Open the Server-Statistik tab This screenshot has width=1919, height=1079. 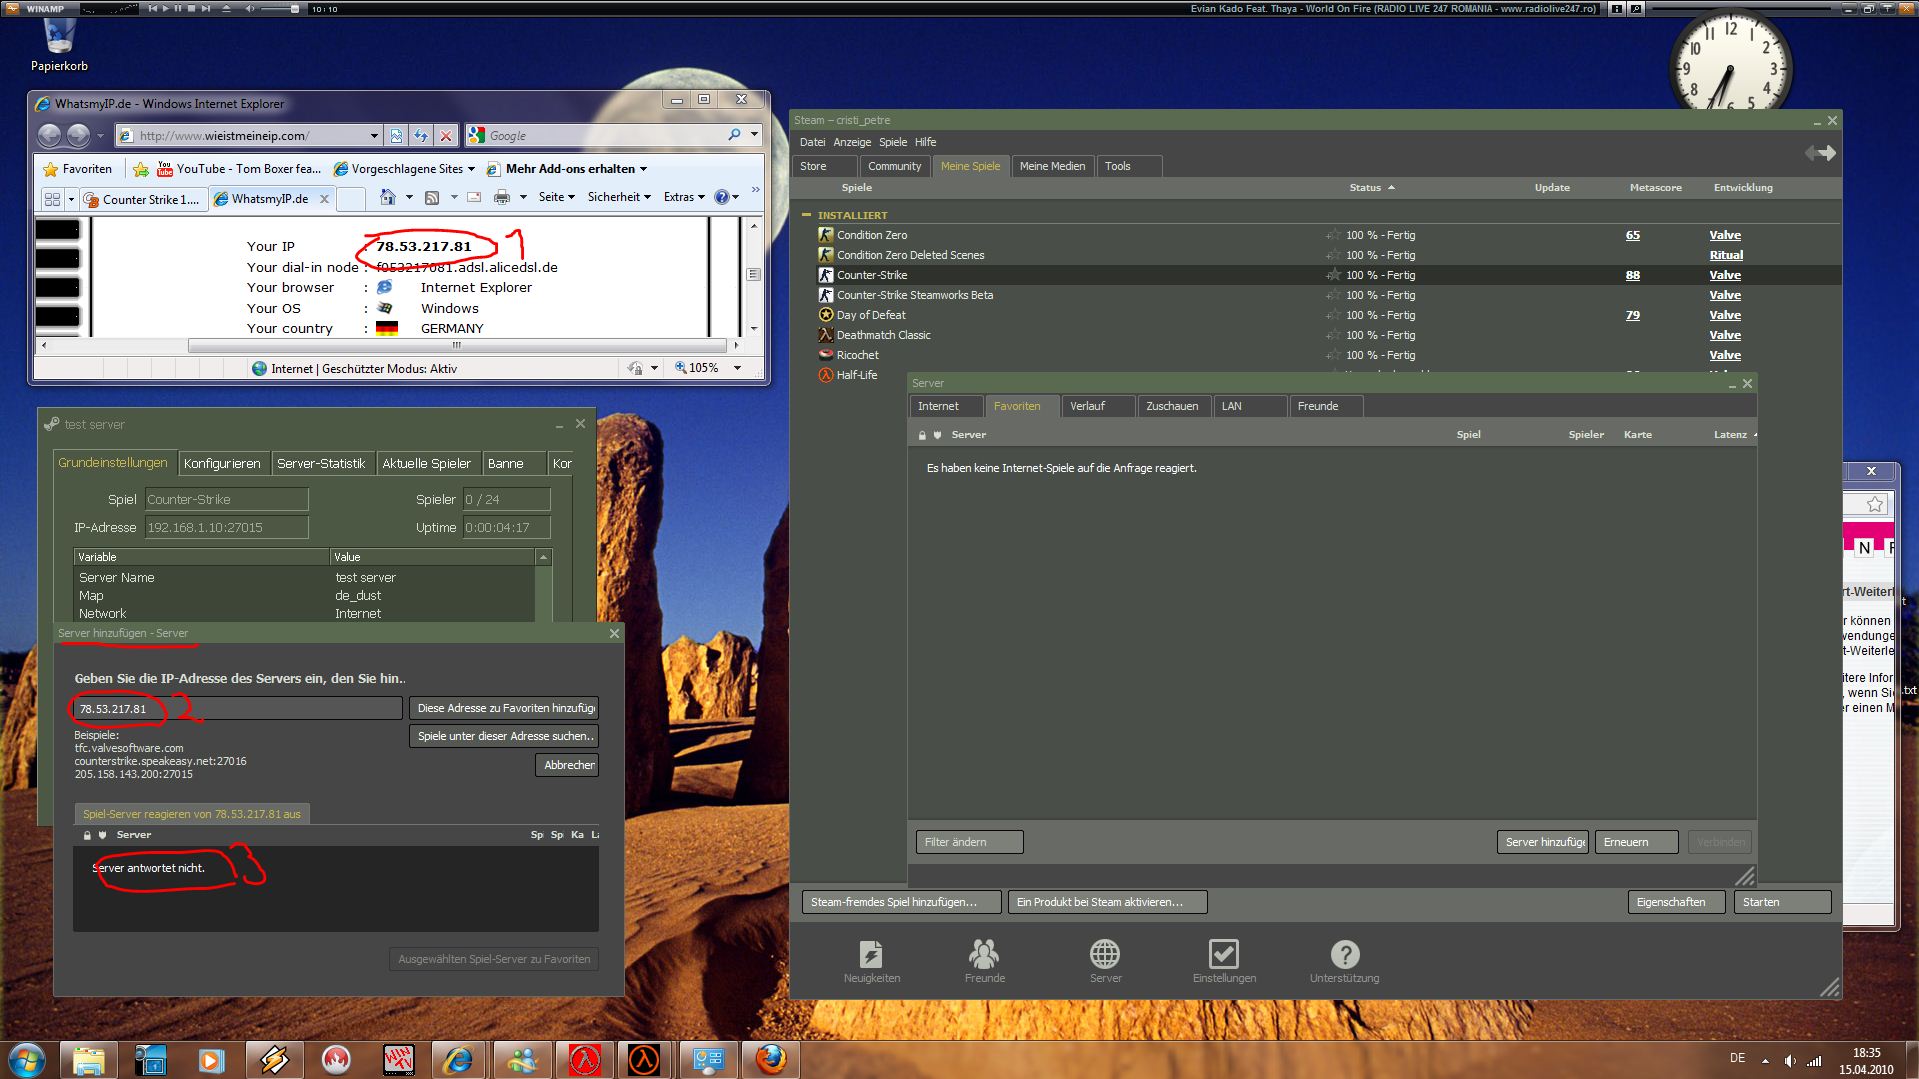[321, 463]
